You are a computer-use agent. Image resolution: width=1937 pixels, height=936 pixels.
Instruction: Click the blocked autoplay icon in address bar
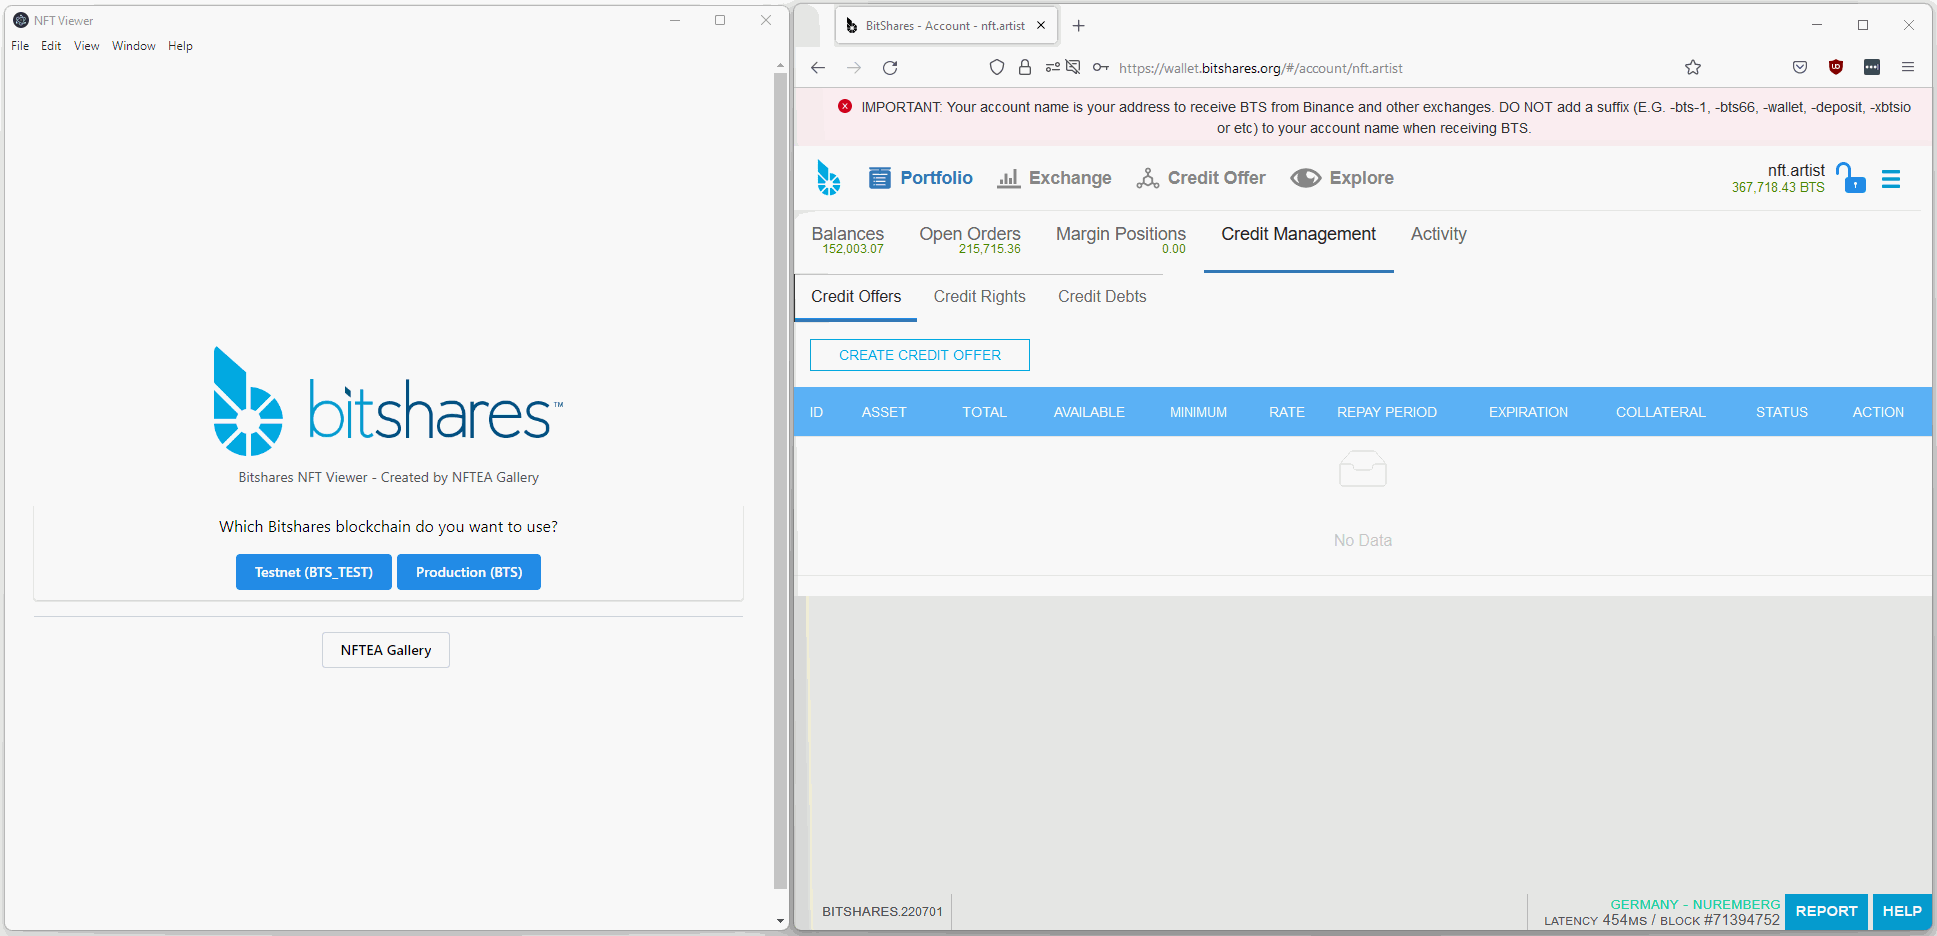tap(1073, 68)
